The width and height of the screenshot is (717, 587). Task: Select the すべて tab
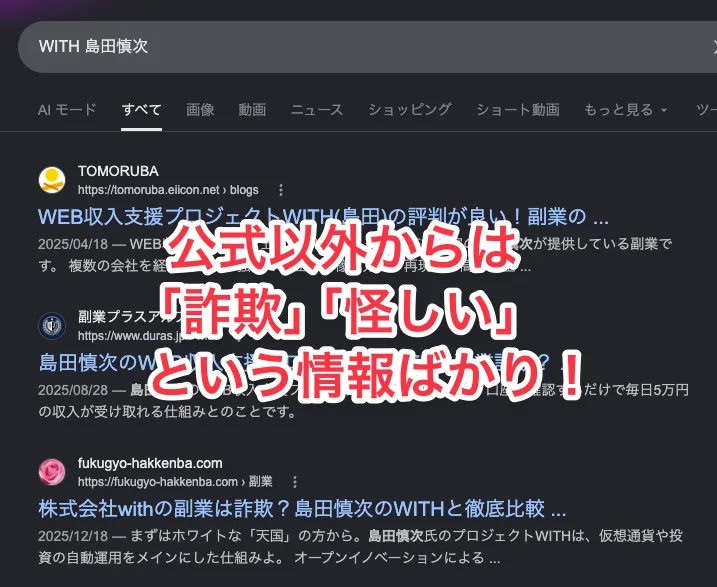(x=141, y=110)
